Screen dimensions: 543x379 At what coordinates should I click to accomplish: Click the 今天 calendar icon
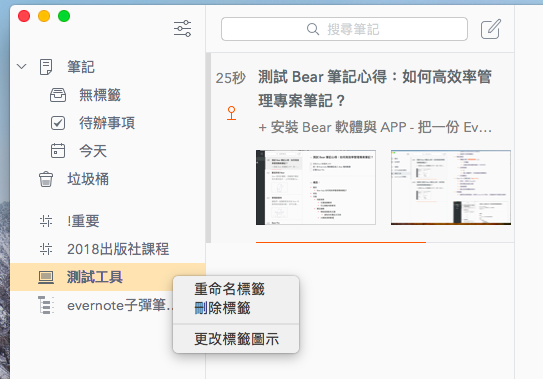coord(58,151)
